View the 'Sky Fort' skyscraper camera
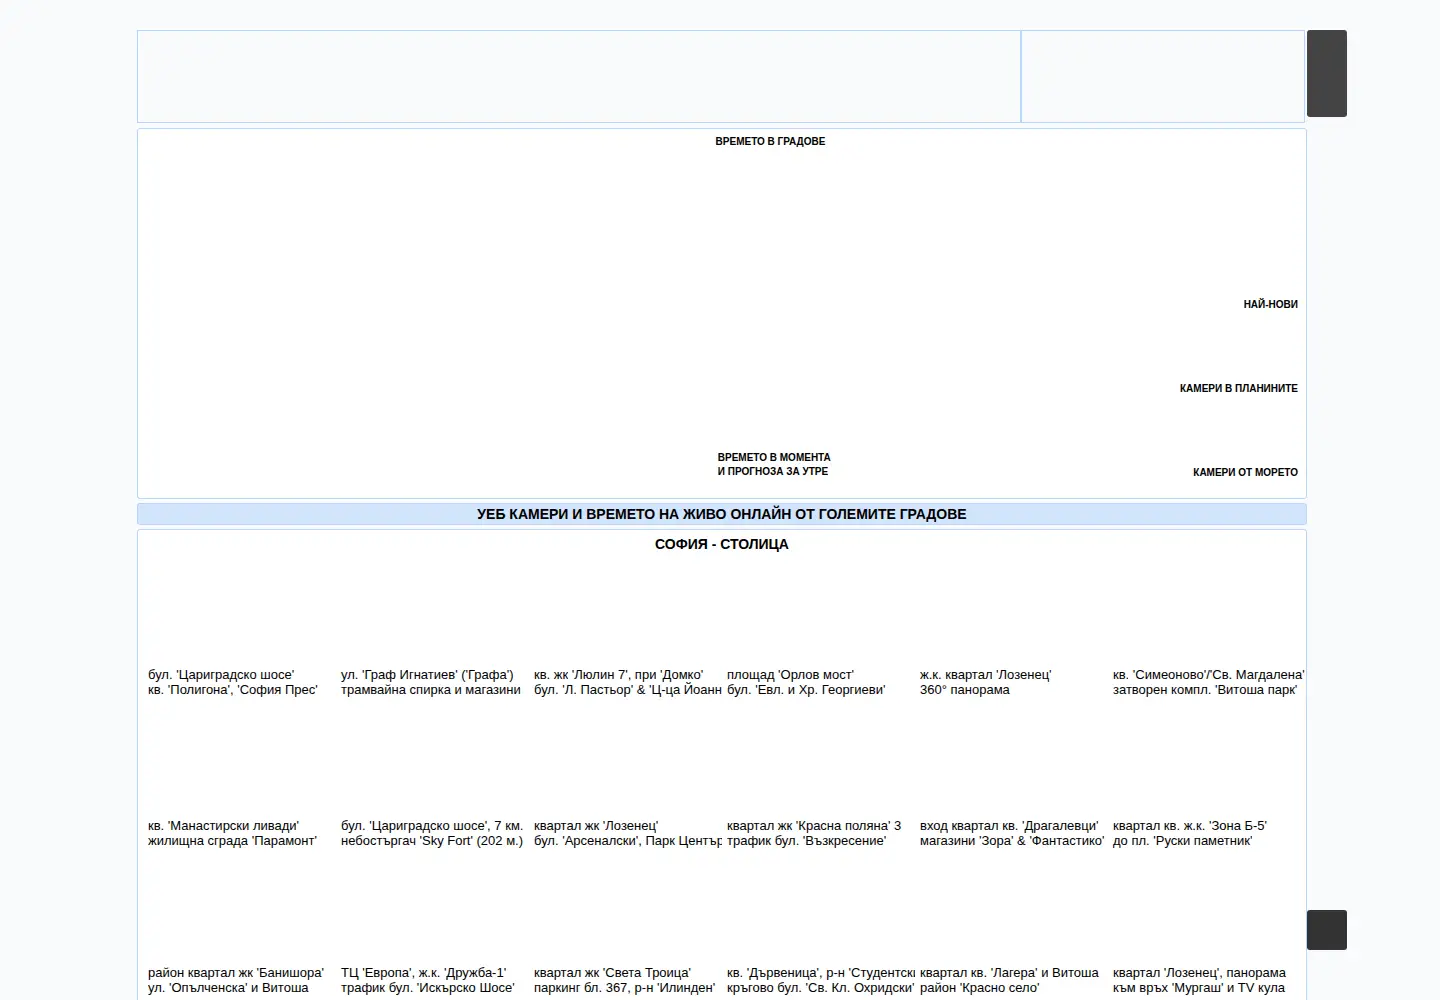The image size is (1440, 1000). click(x=432, y=834)
